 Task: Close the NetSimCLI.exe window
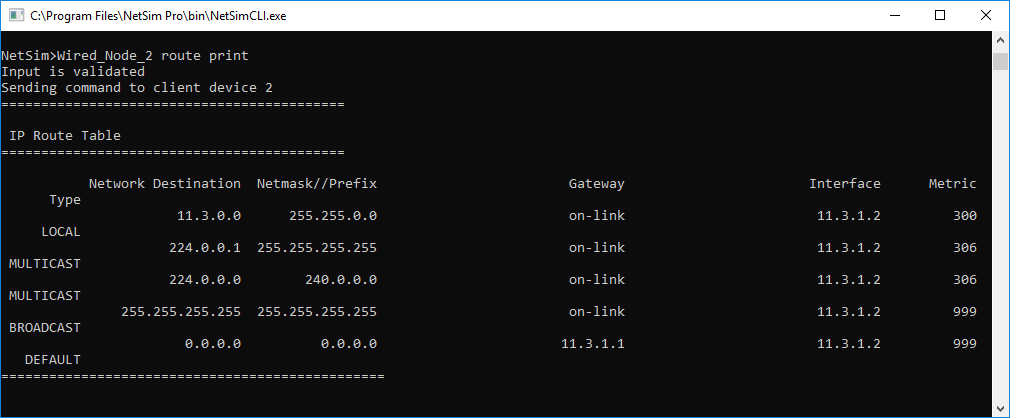(986, 15)
